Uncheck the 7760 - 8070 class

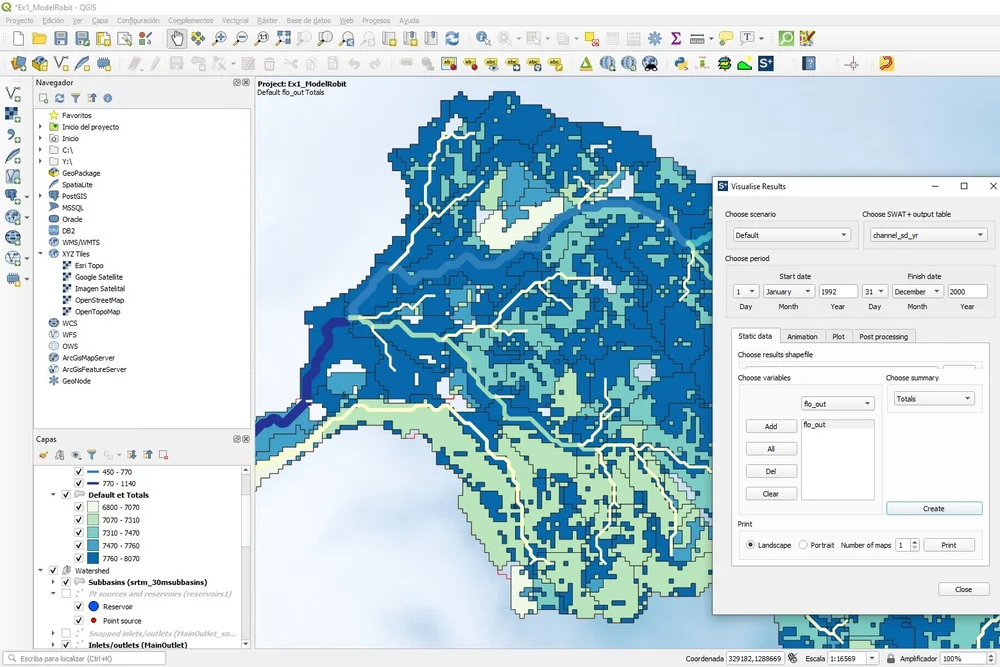[x=78, y=558]
